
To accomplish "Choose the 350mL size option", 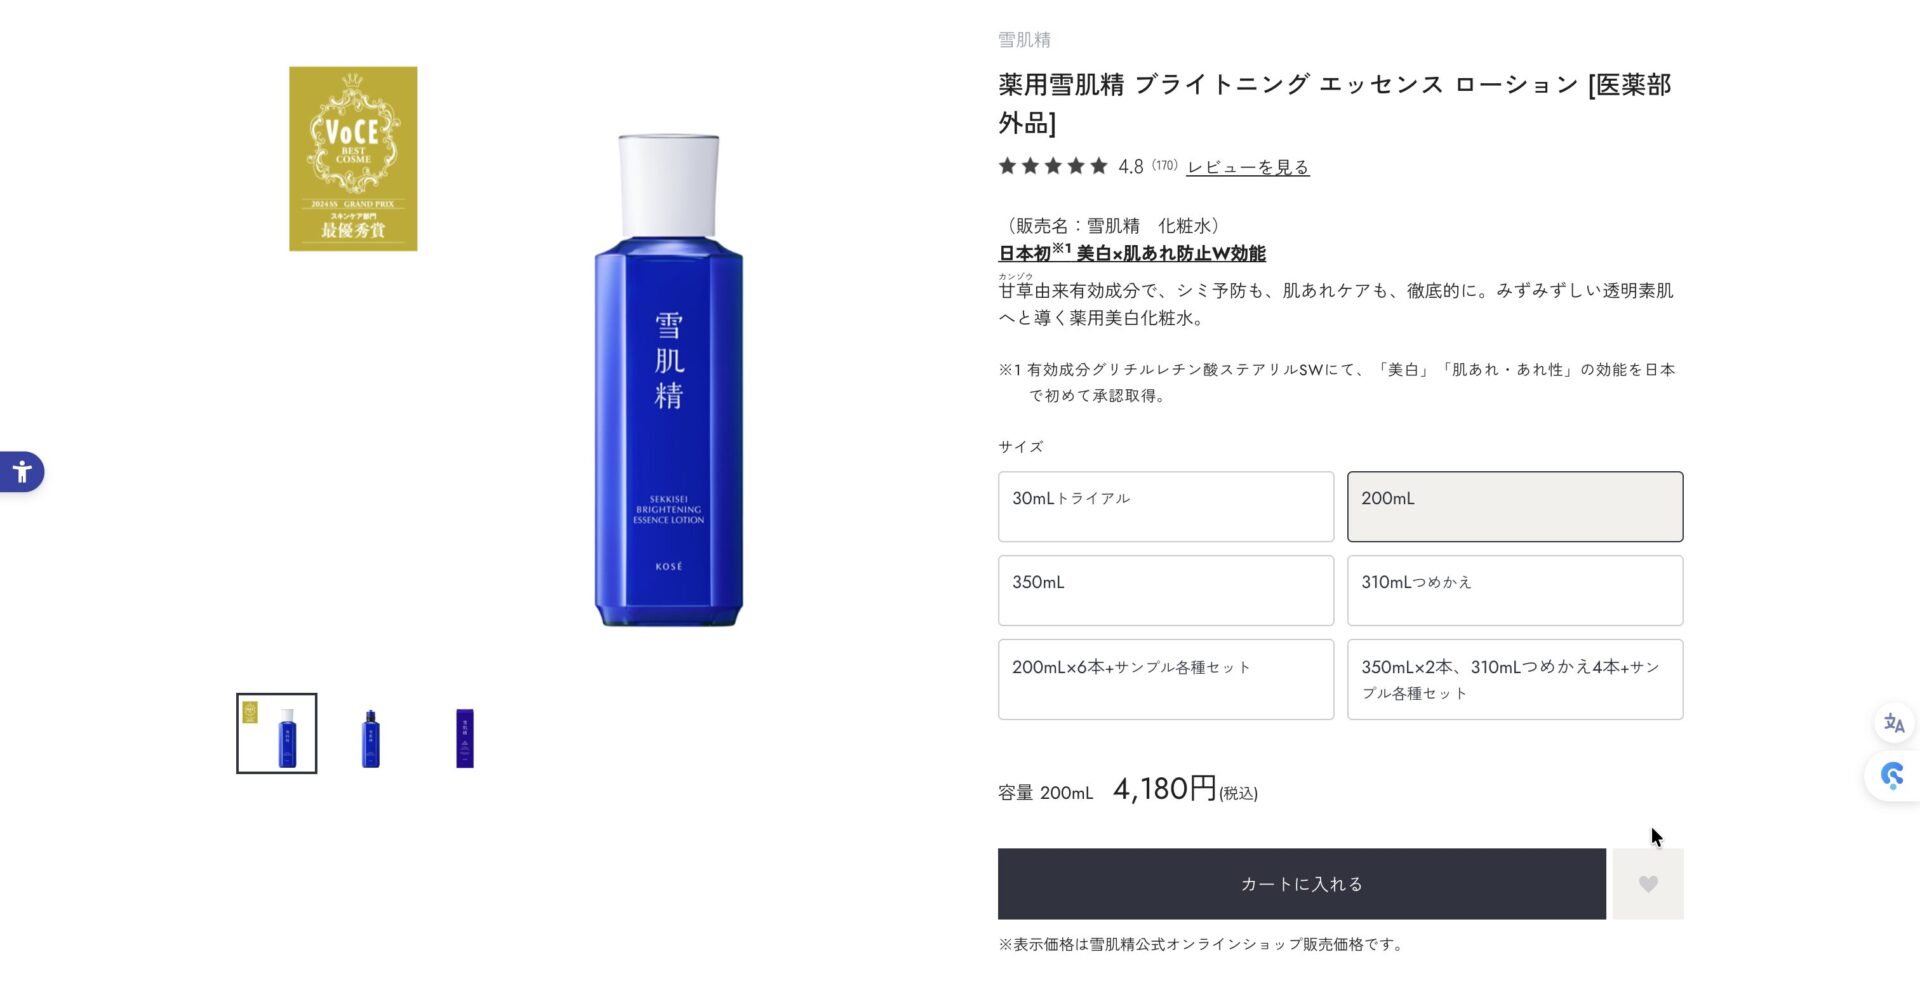I will 1166,591.
